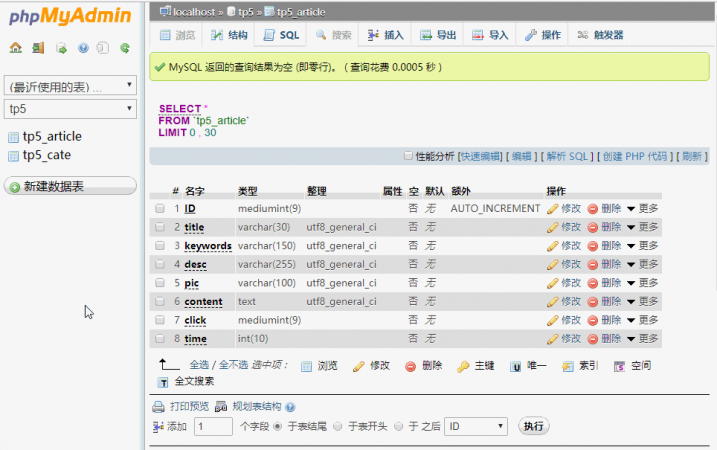This screenshot has height=450, width=717.
Task: Tick the checkbox for title column
Action: click(x=160, y=227)
